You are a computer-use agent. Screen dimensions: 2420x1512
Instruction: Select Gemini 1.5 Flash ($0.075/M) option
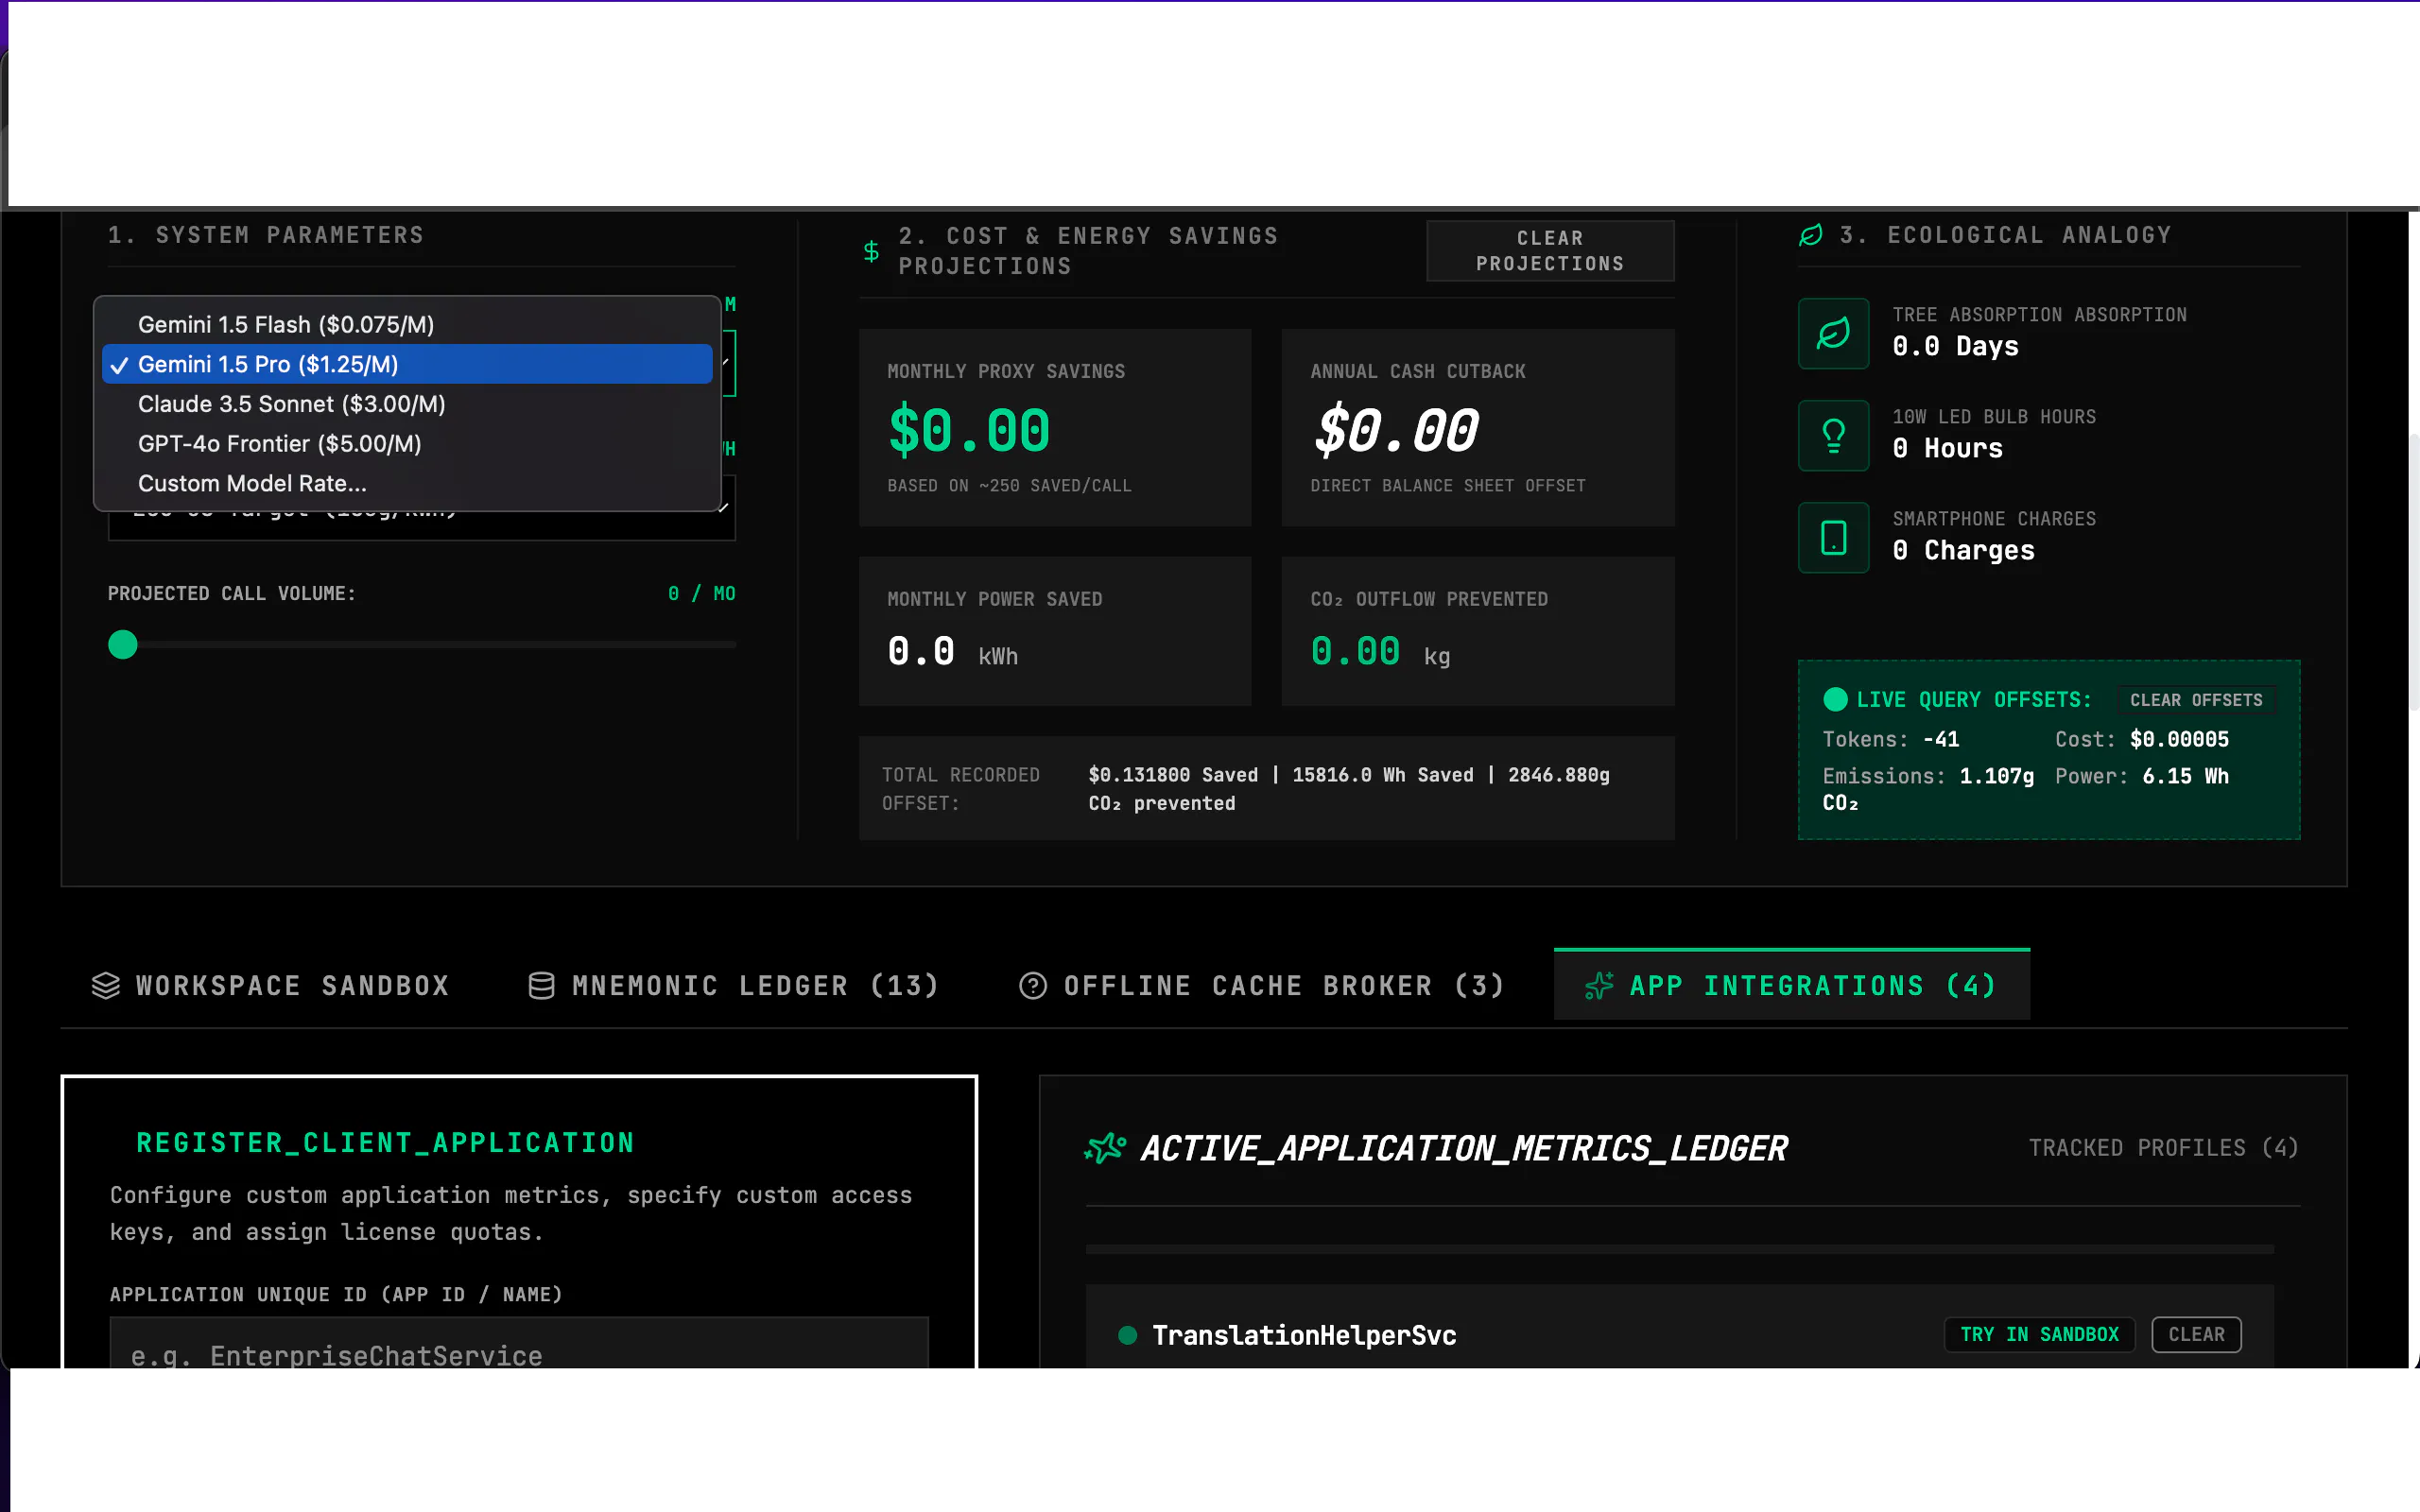pyautogui.click(x=407, y=324)
